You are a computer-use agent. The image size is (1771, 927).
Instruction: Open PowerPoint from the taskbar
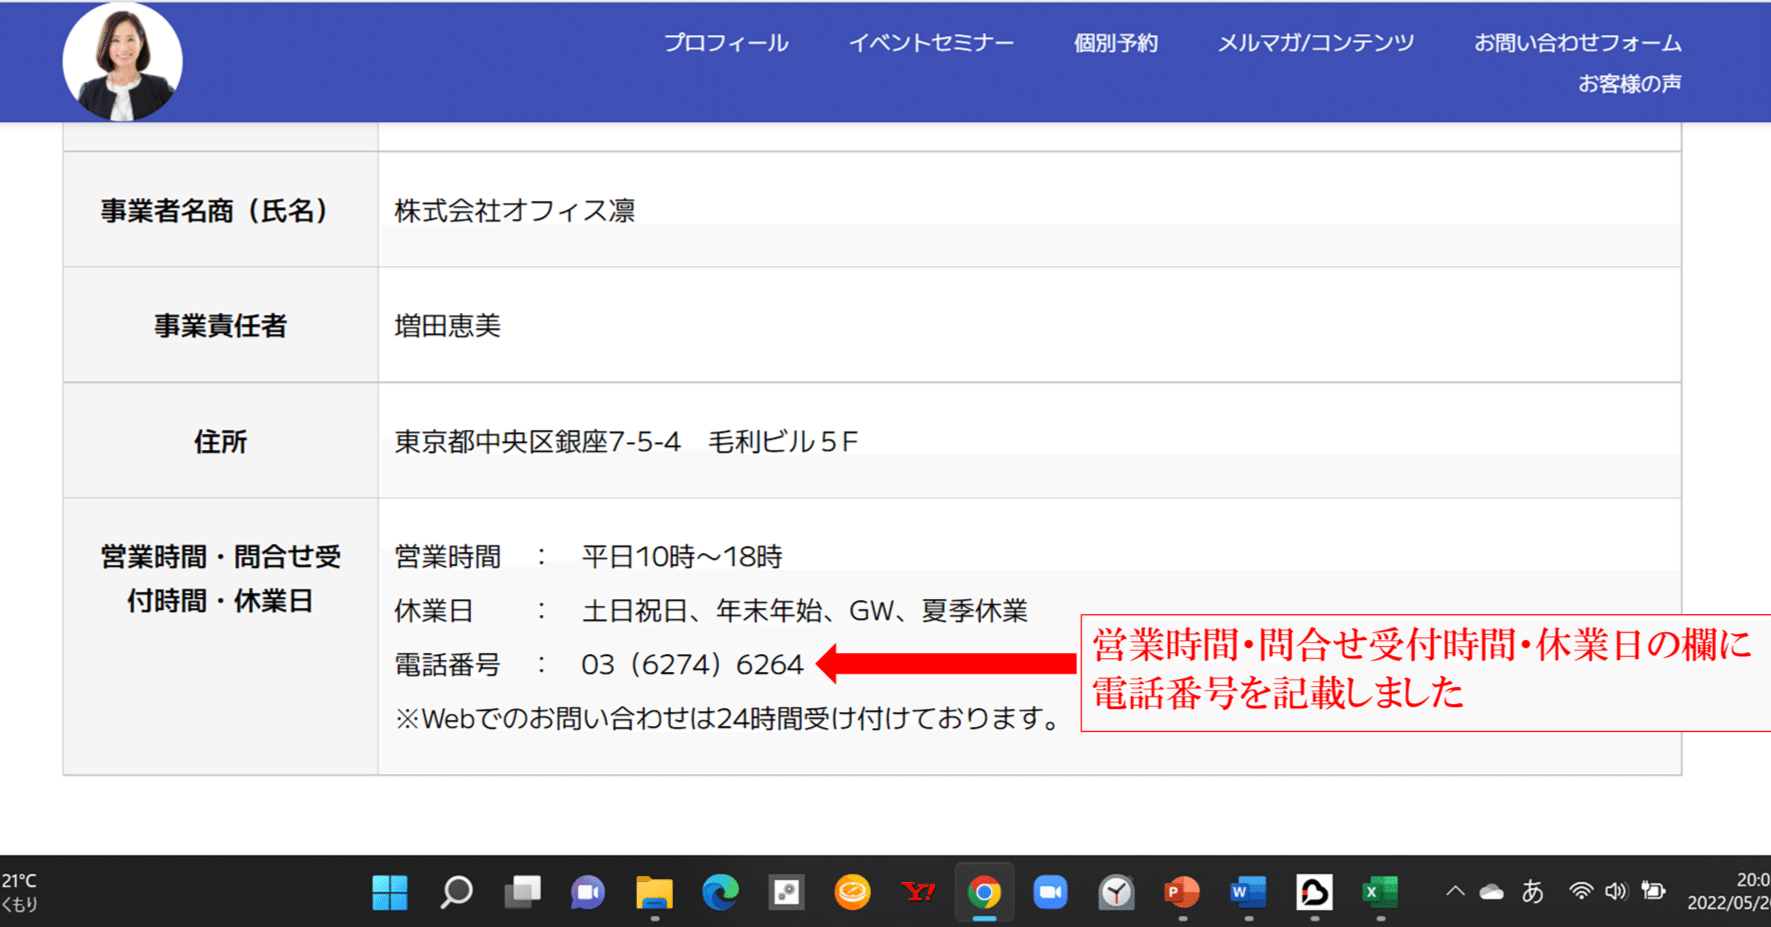click(x=1182, y=892)
